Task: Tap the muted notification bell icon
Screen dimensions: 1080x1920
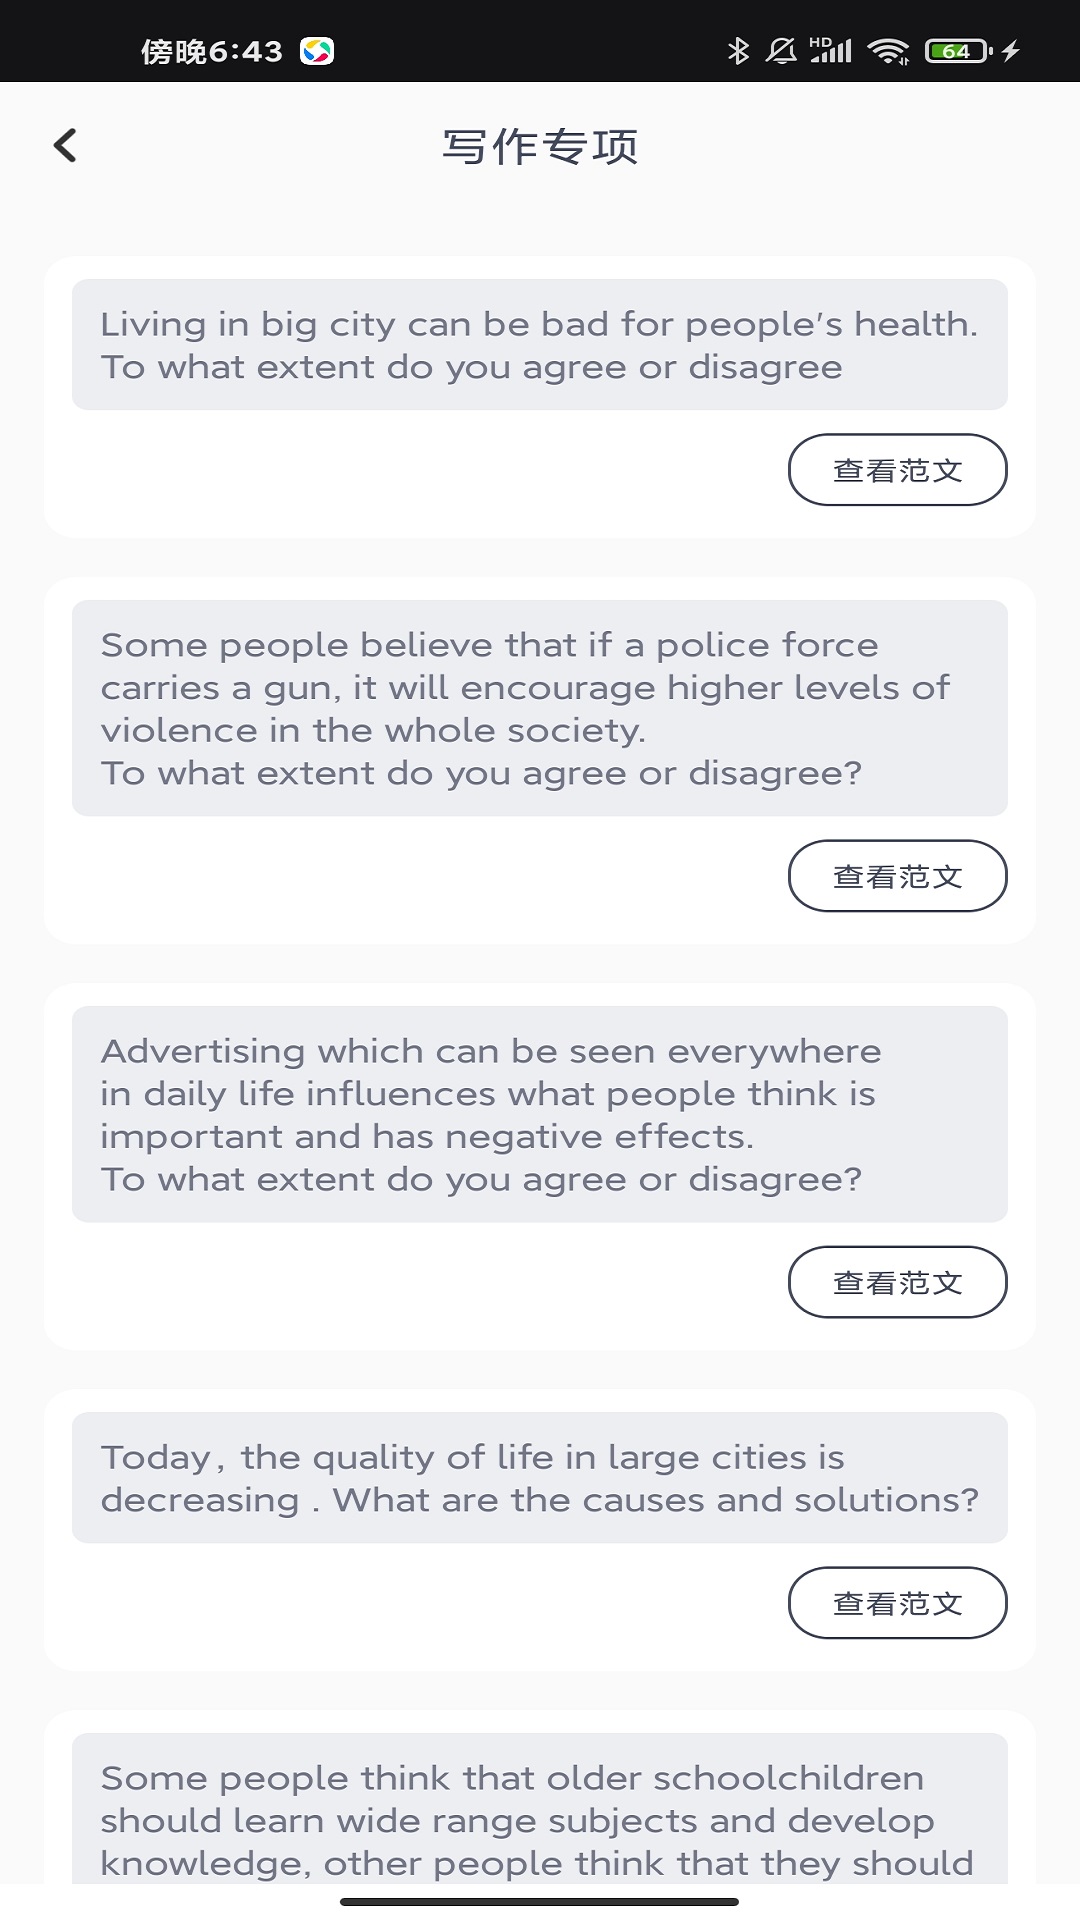Action: coord(781,51)
